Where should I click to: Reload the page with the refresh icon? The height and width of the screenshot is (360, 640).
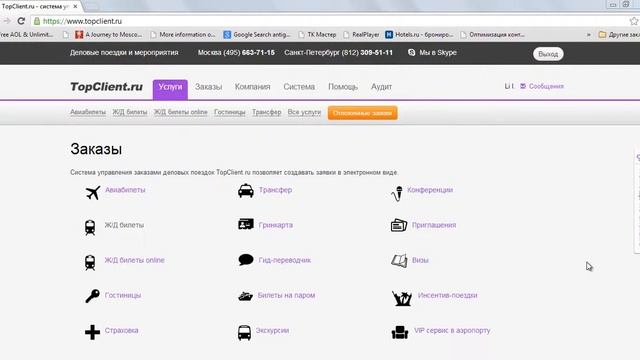[x=21, y=21]
